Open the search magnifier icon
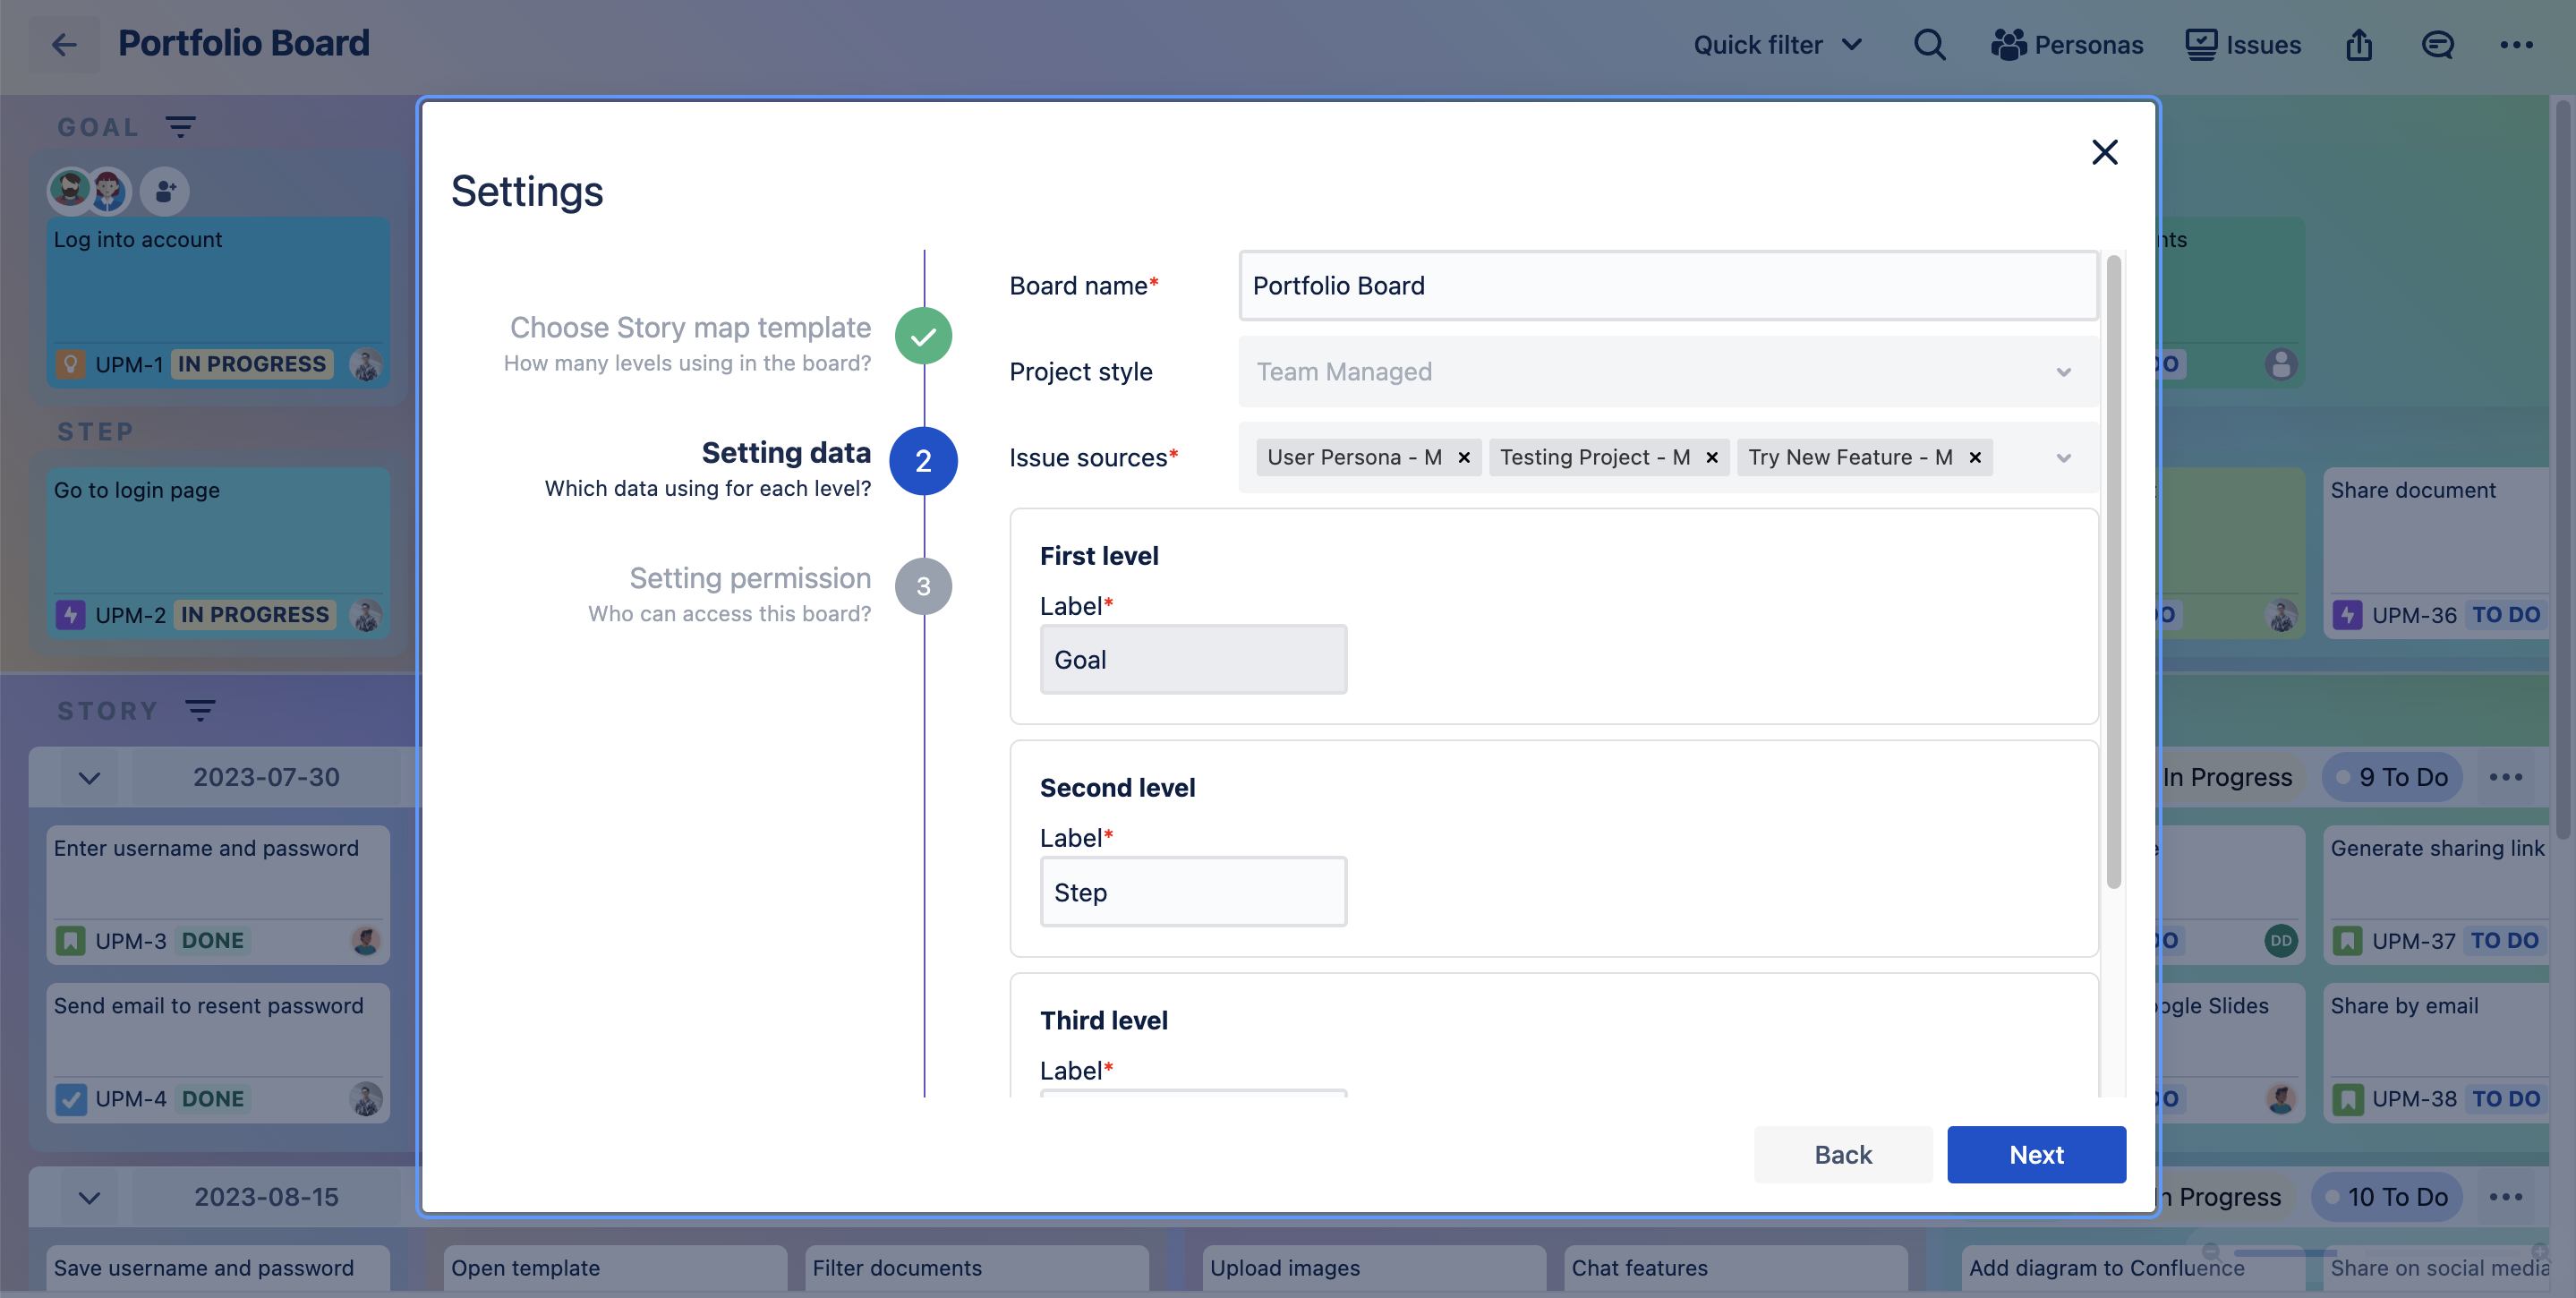Image resolution: width=2576 pixels, height=1298 pixels. (1929, 44)
